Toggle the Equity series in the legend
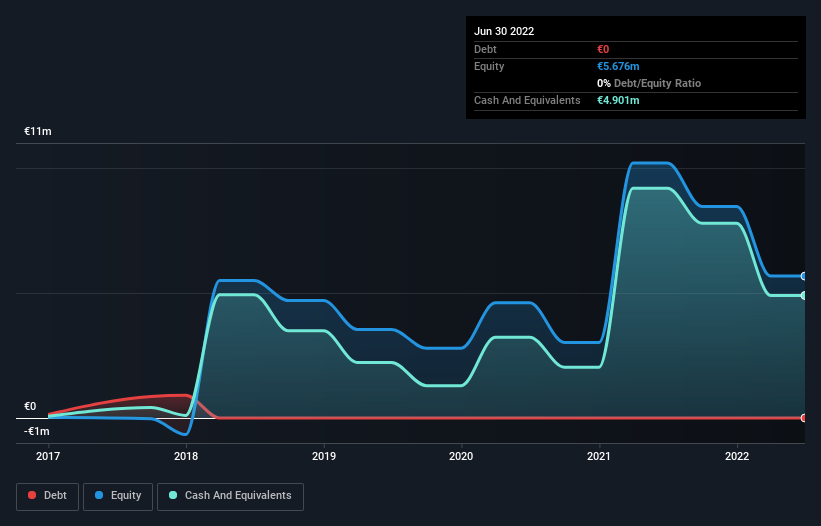The height and width of the screenshot is (526, 821). (x=118, y=496)
